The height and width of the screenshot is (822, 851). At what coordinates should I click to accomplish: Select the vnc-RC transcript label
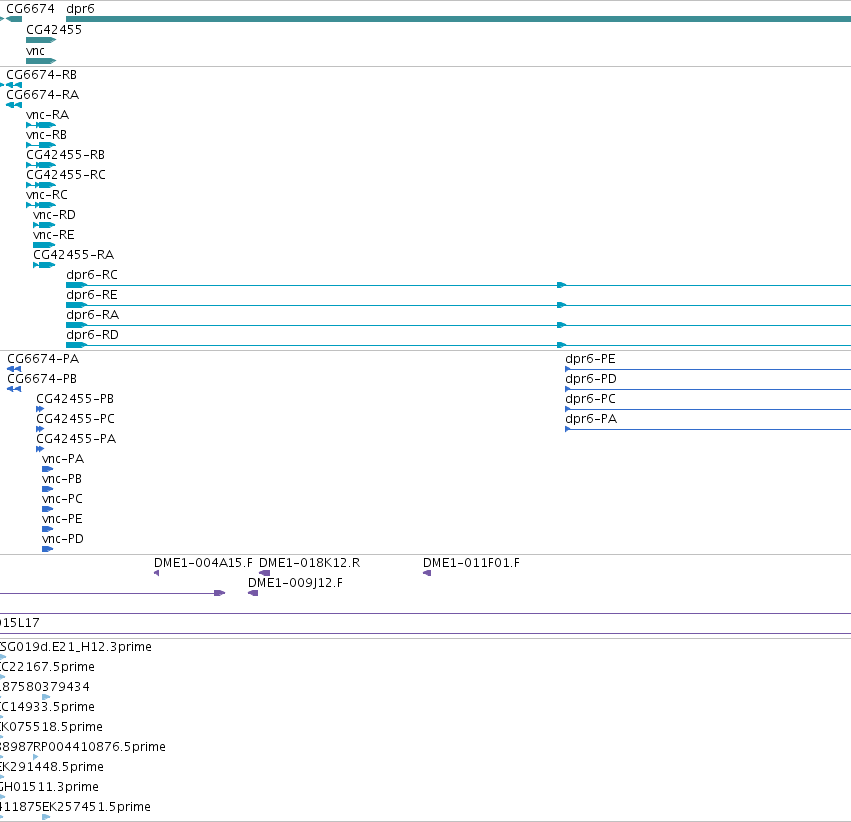47,195
